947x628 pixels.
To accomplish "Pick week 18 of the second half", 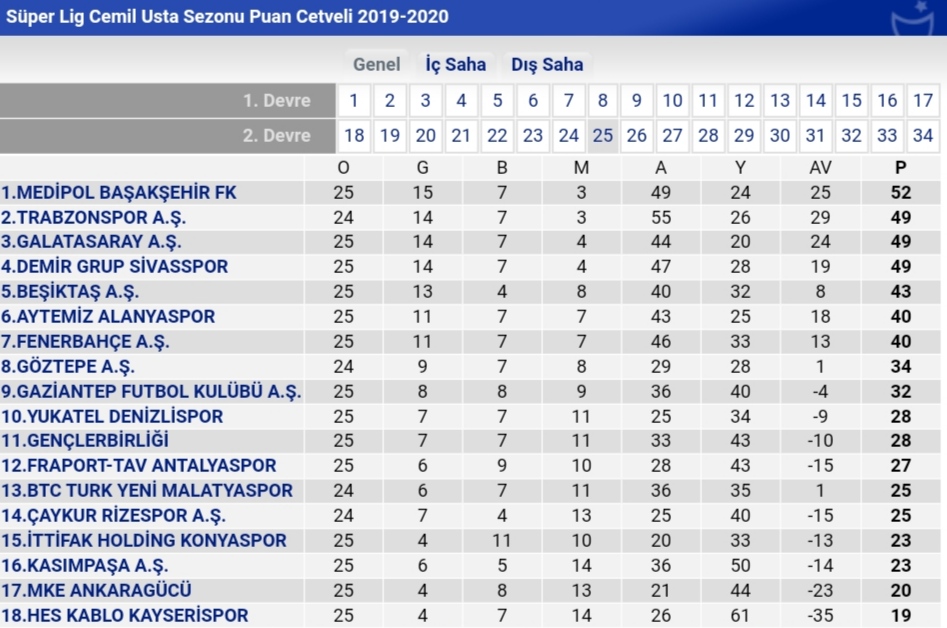I will 354,136.
